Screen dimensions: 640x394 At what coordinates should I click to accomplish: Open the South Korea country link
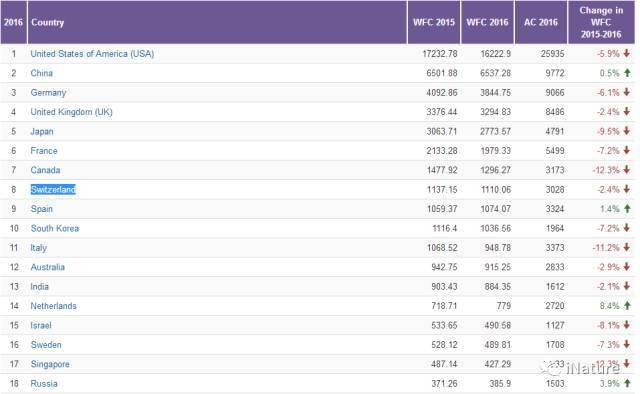pyautogui.click(x=55, y=228)
